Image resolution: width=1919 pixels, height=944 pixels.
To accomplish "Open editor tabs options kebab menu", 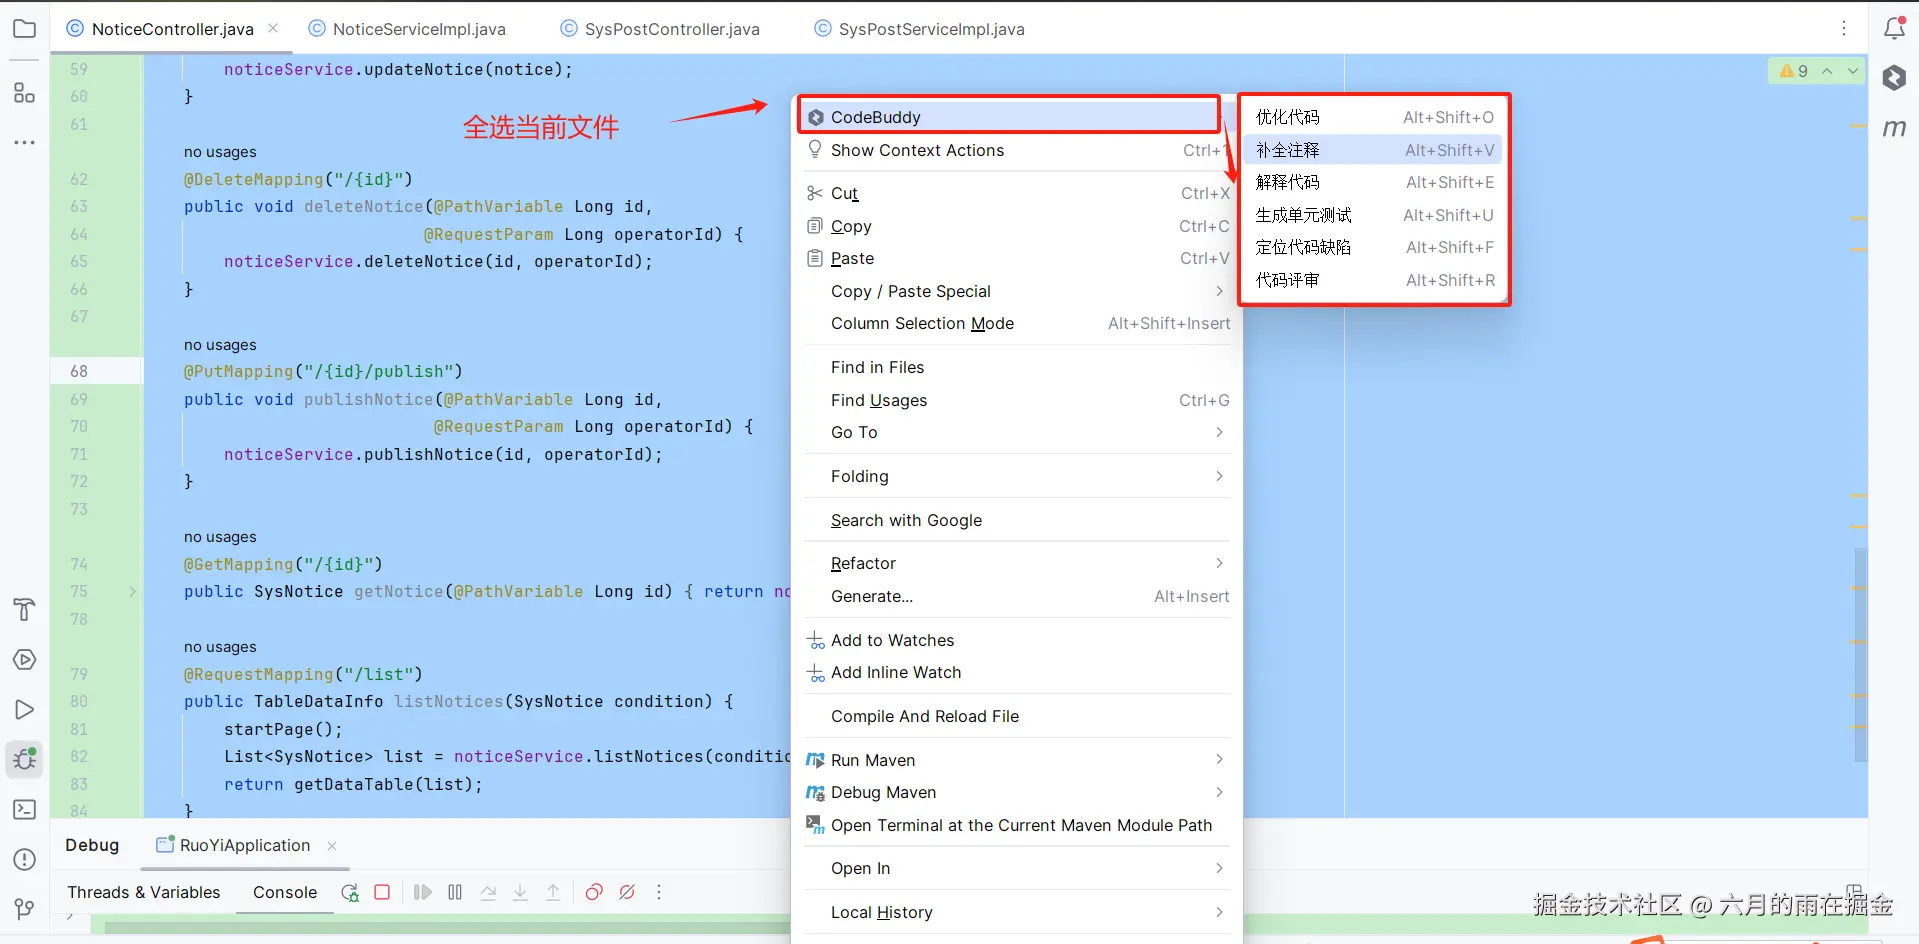I will [1844, 29].
